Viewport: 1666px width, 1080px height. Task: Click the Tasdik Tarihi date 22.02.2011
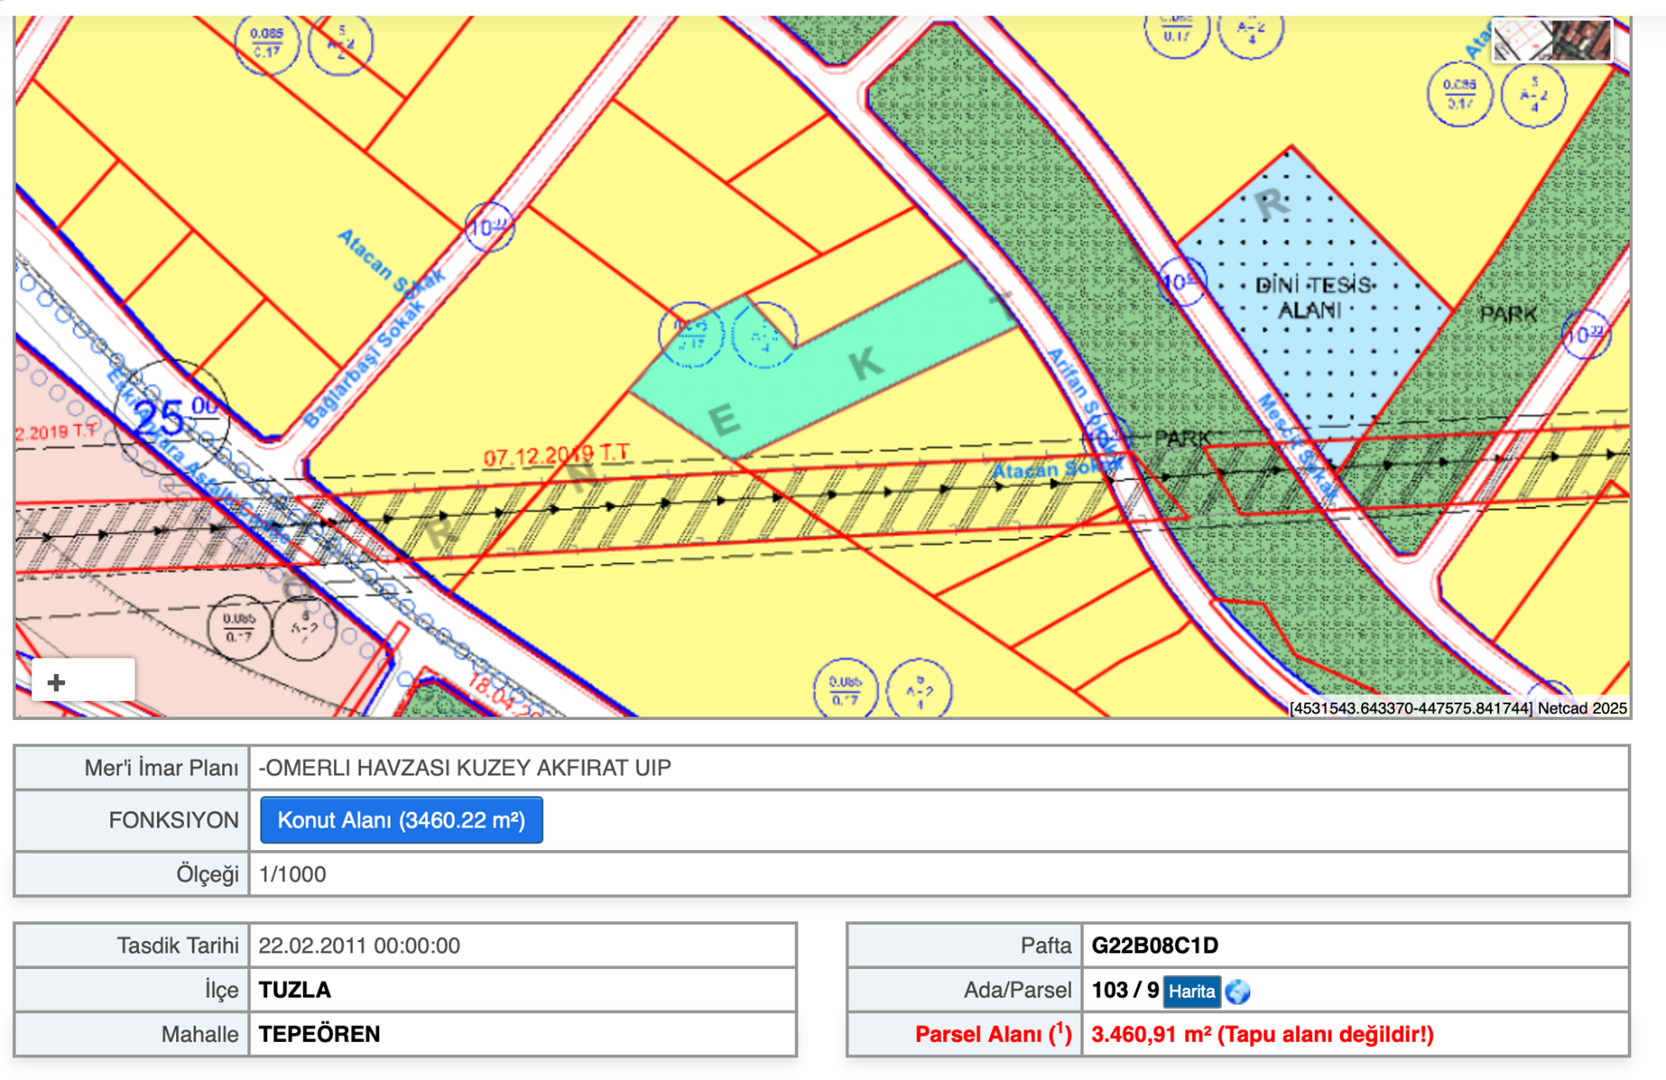tap(359, 945)
